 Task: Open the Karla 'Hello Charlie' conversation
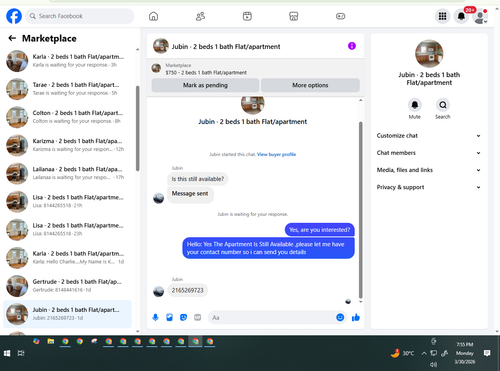pyautogui.click(x=68, y=258)
